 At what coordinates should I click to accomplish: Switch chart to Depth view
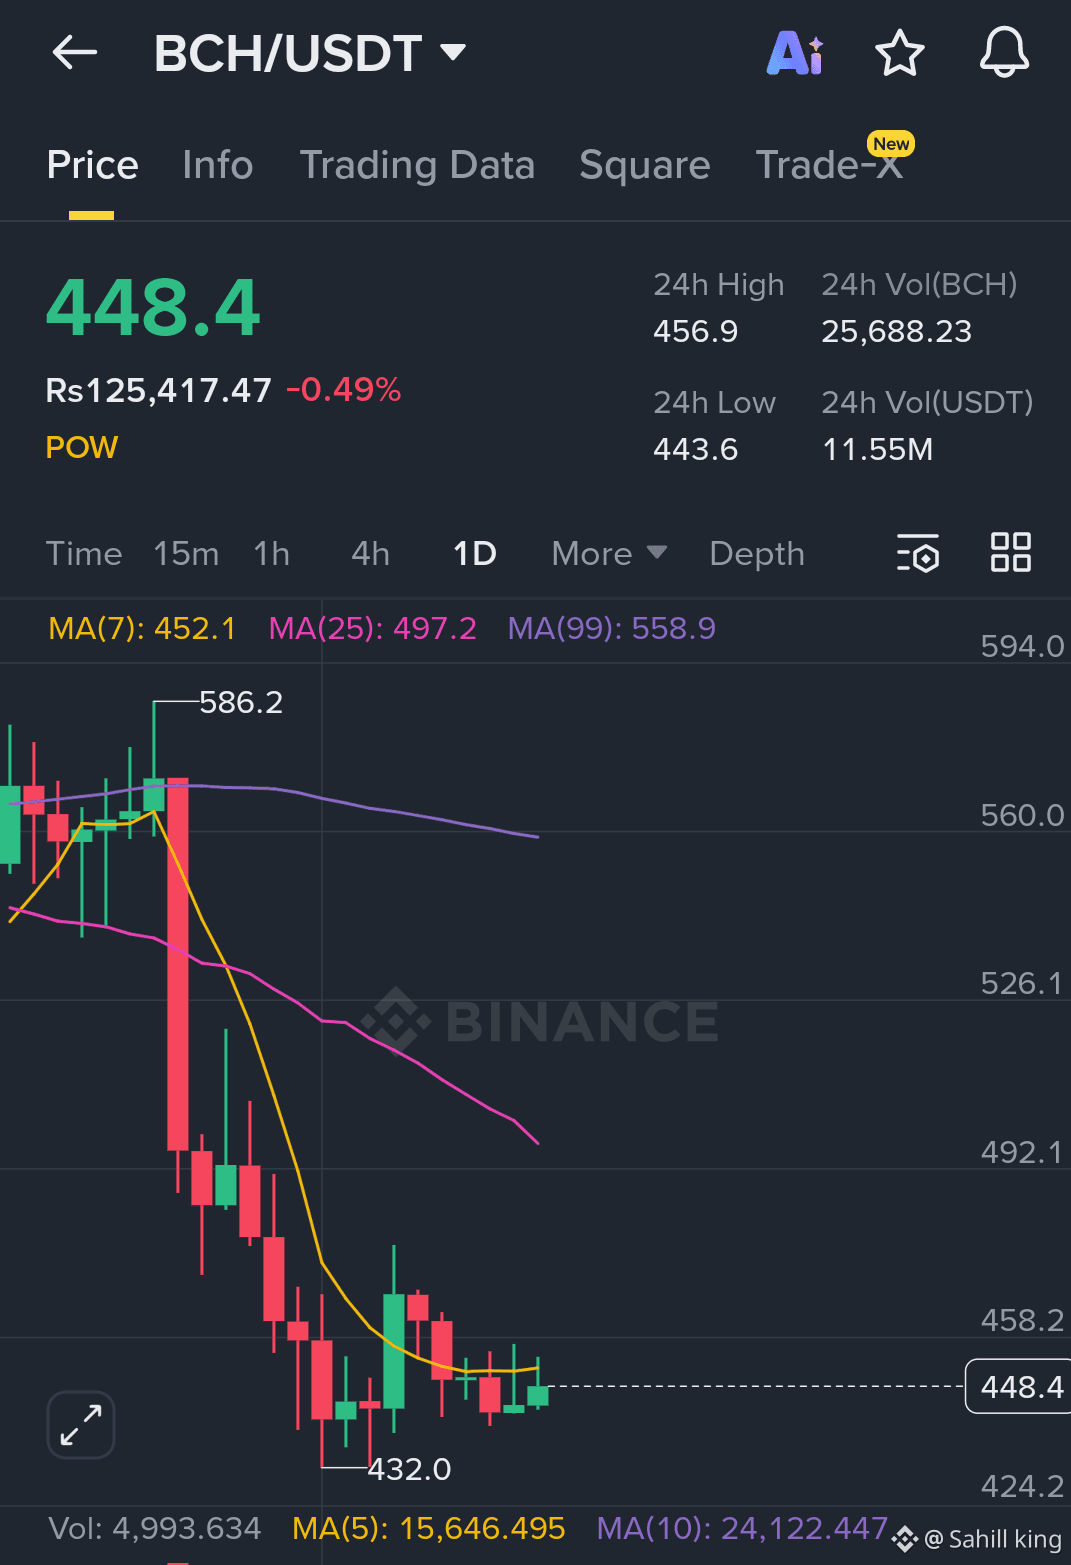757,553
